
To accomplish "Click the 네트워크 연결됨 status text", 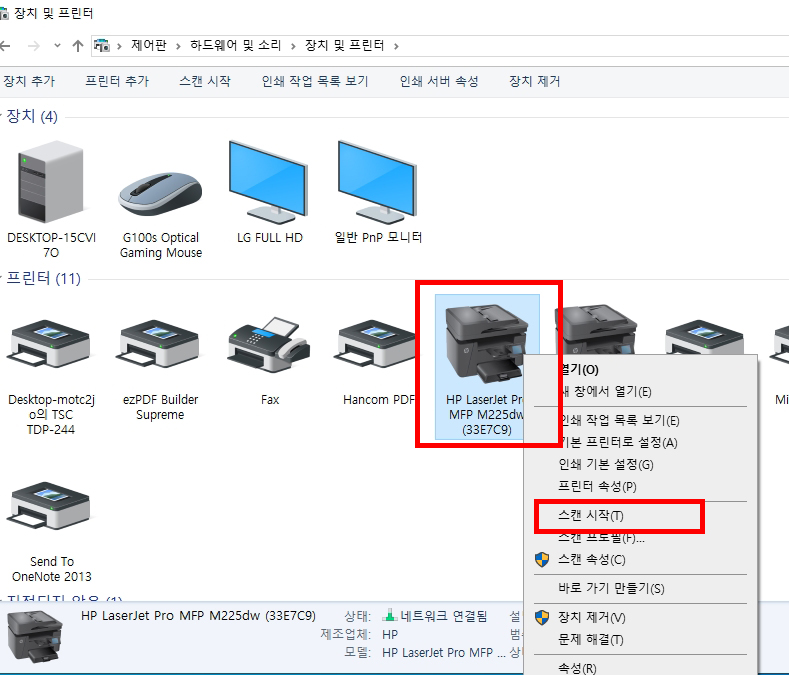I will [444, 616].
